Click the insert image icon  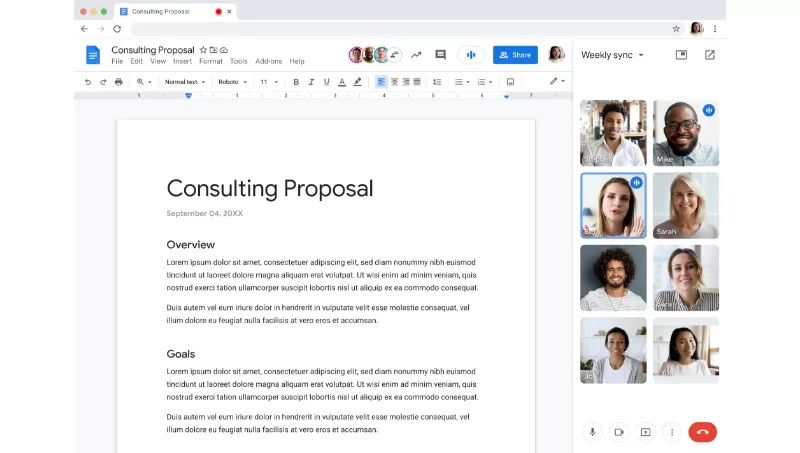[x=510, y=82]
